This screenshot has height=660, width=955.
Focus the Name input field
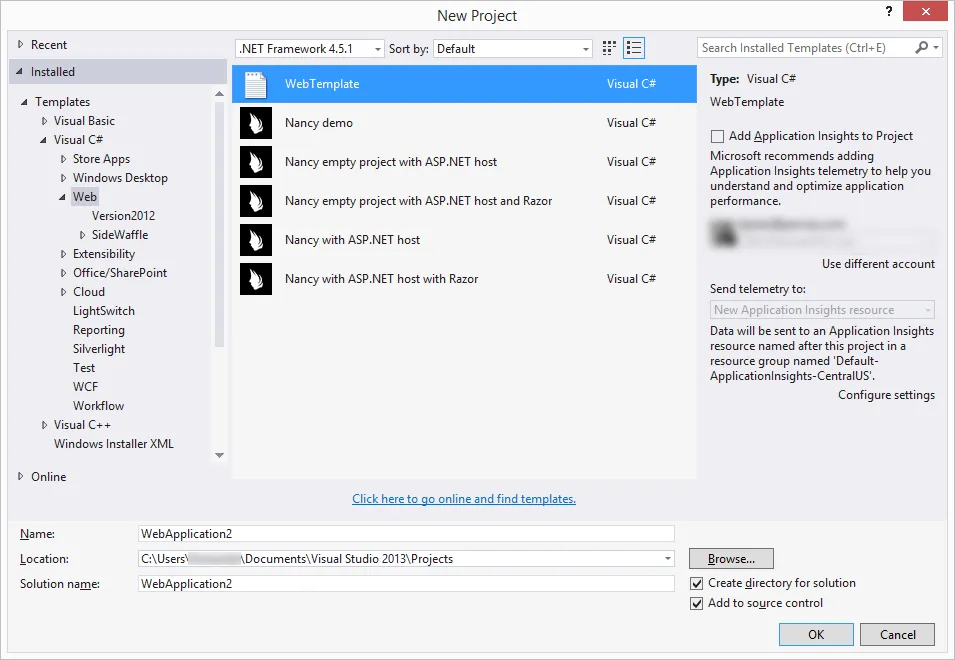pyautogui.click(x=406, y=533)
